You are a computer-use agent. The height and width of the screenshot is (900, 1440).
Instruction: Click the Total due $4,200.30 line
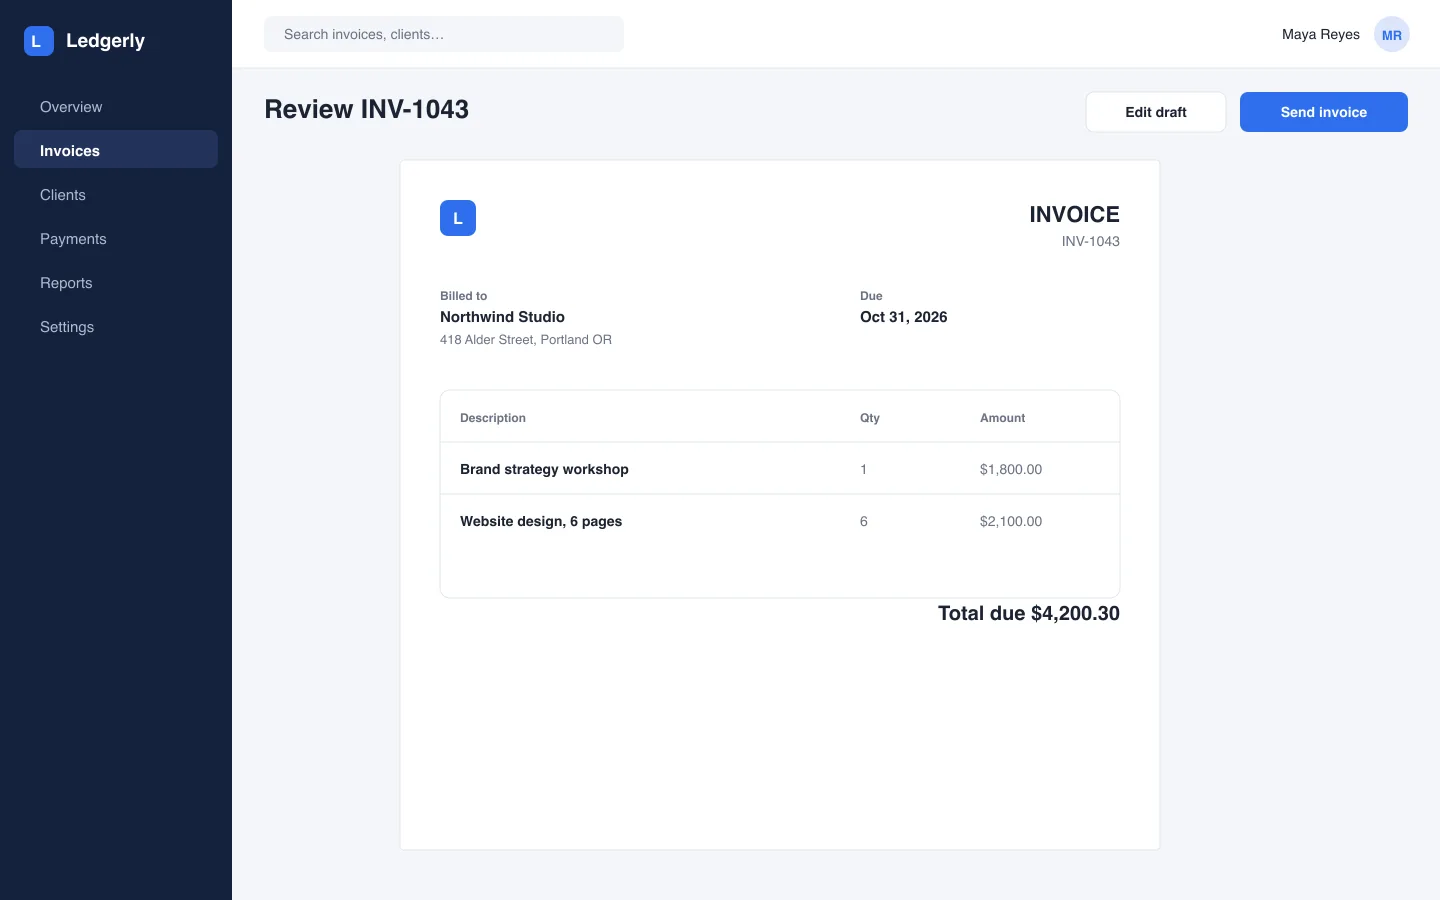coord(1028,613)
